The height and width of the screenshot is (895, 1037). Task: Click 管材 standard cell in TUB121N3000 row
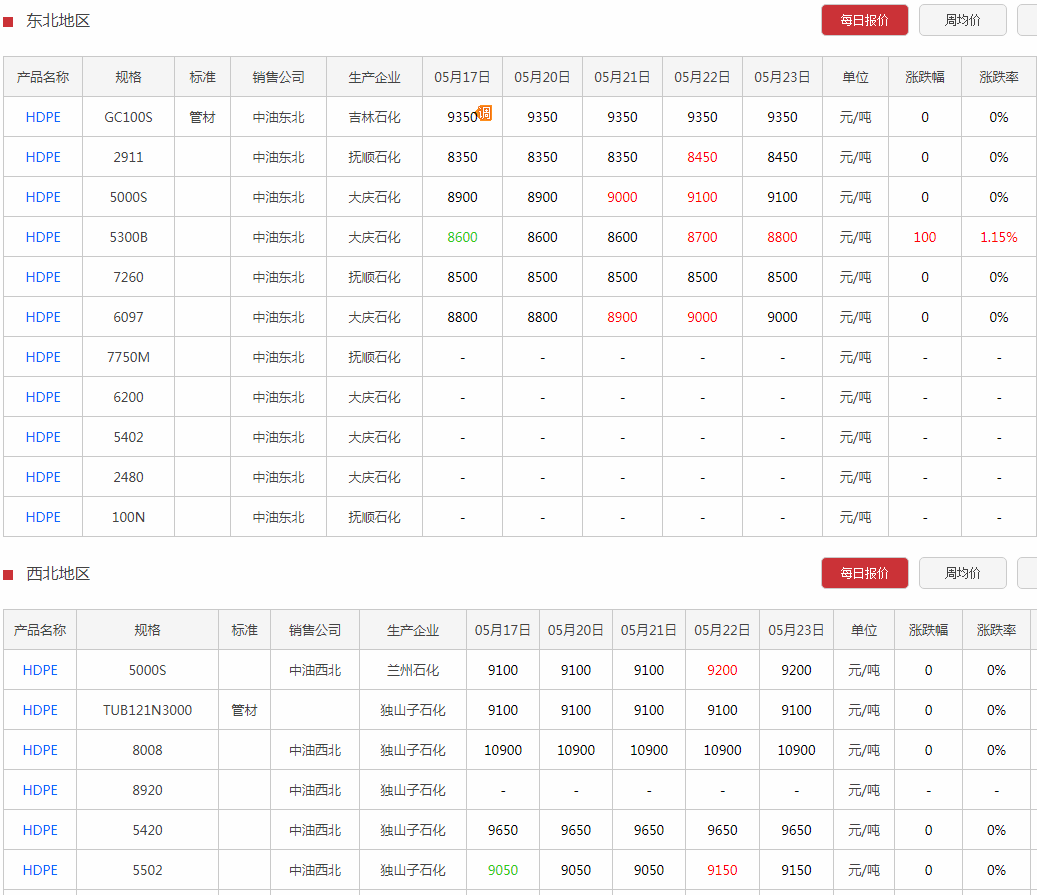(x=244, y=710)
